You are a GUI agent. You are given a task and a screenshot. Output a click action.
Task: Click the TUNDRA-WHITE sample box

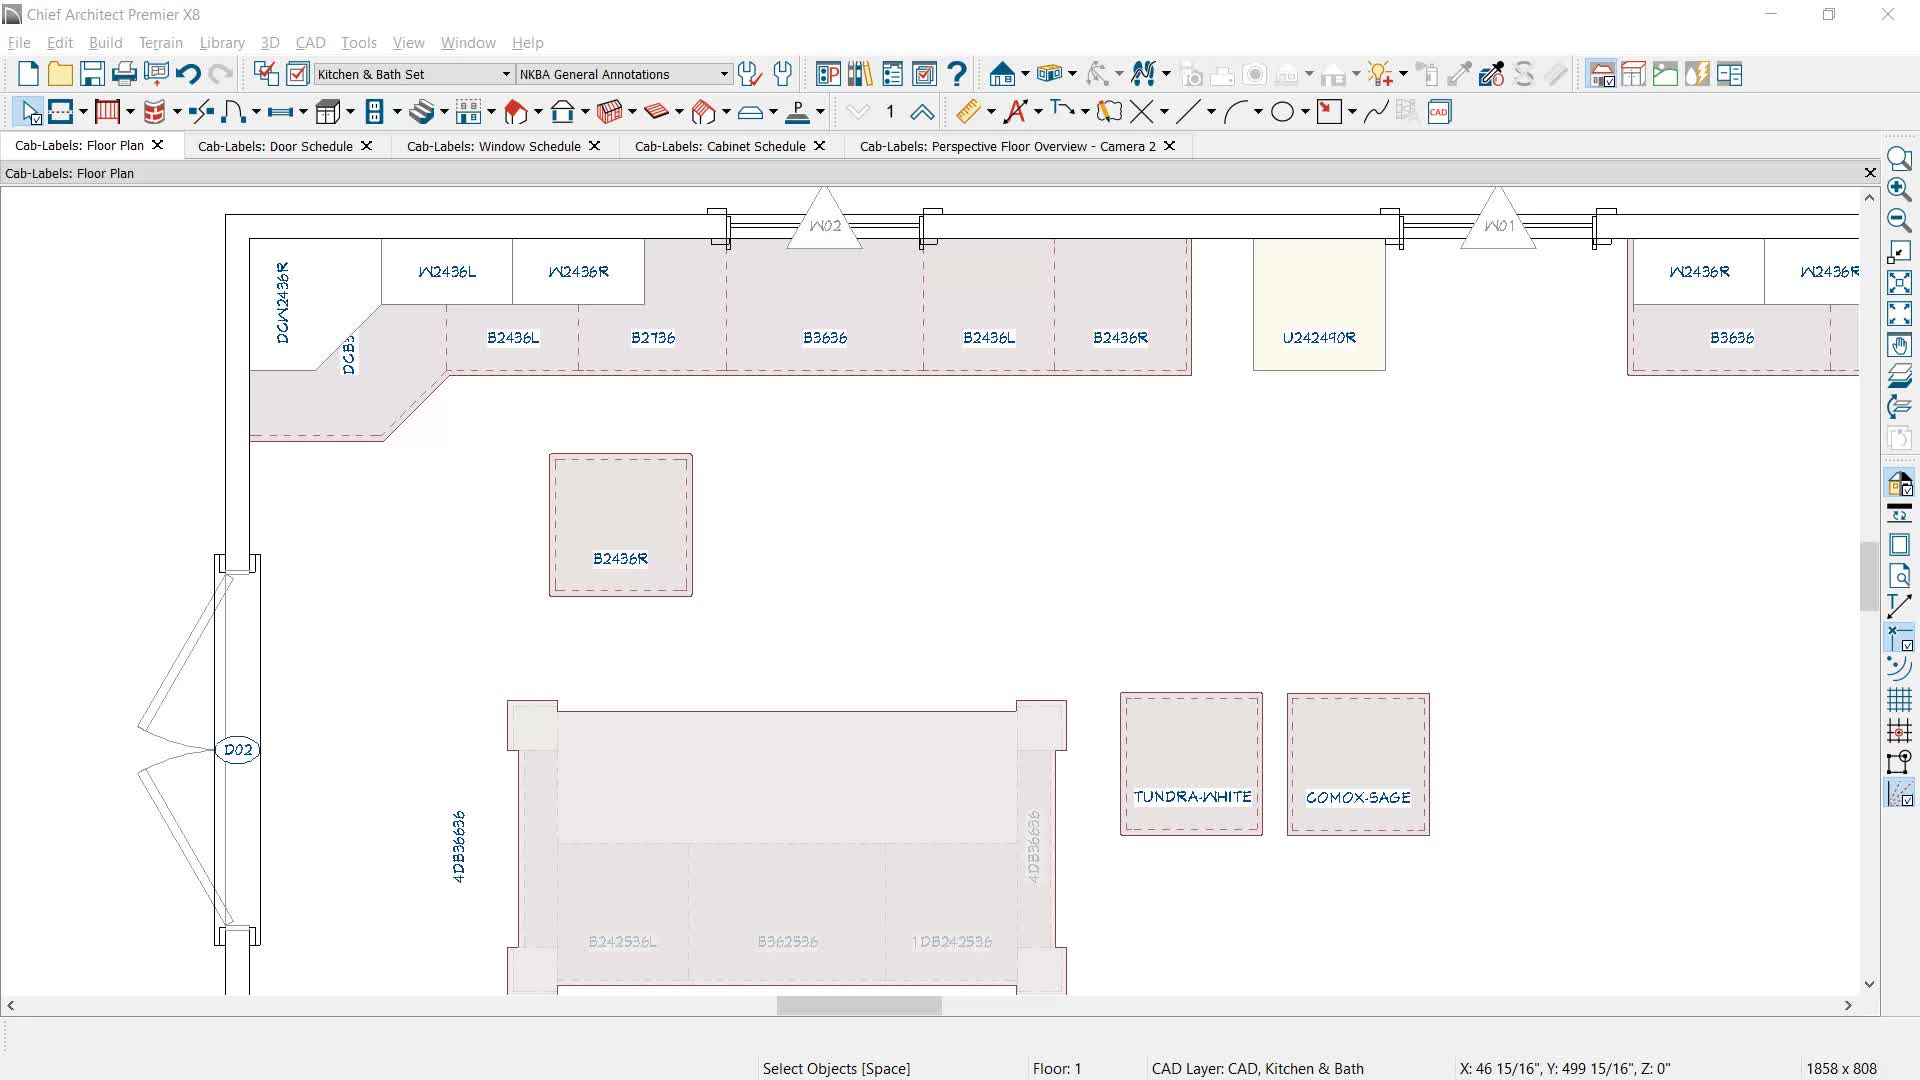[x=1191, y=764]
